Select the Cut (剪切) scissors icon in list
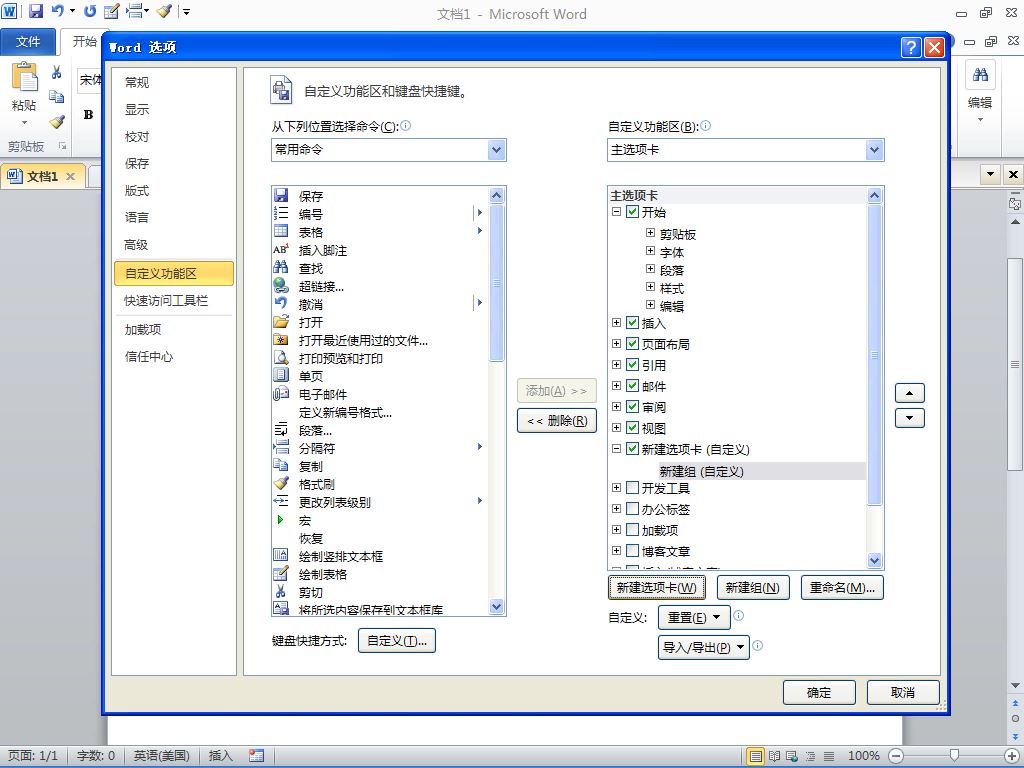Screen dimensions: 1024x768 [281, 592]
